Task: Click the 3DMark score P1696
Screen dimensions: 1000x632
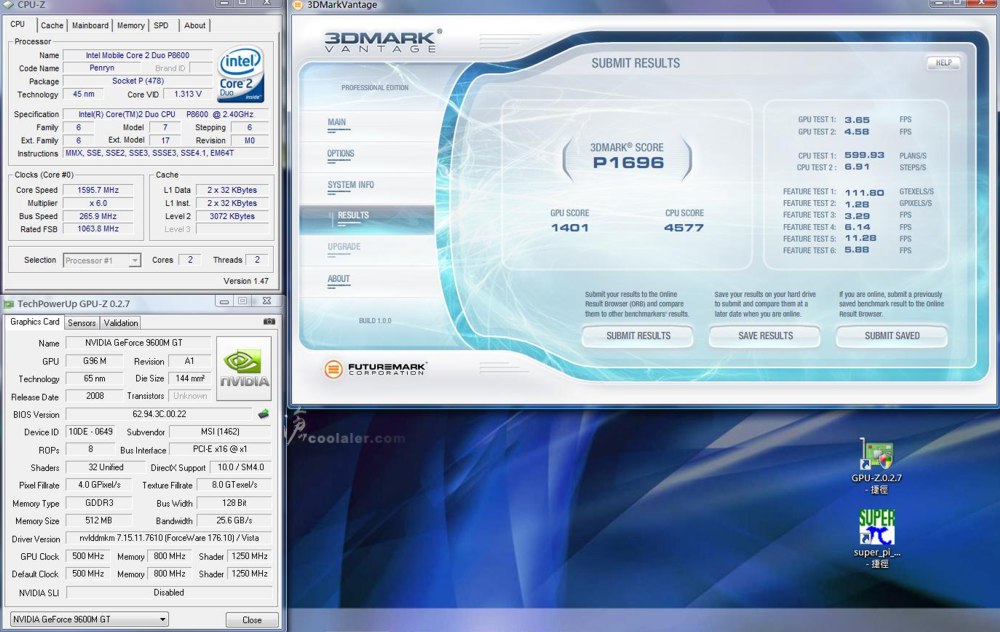Action: coord(628,163)
